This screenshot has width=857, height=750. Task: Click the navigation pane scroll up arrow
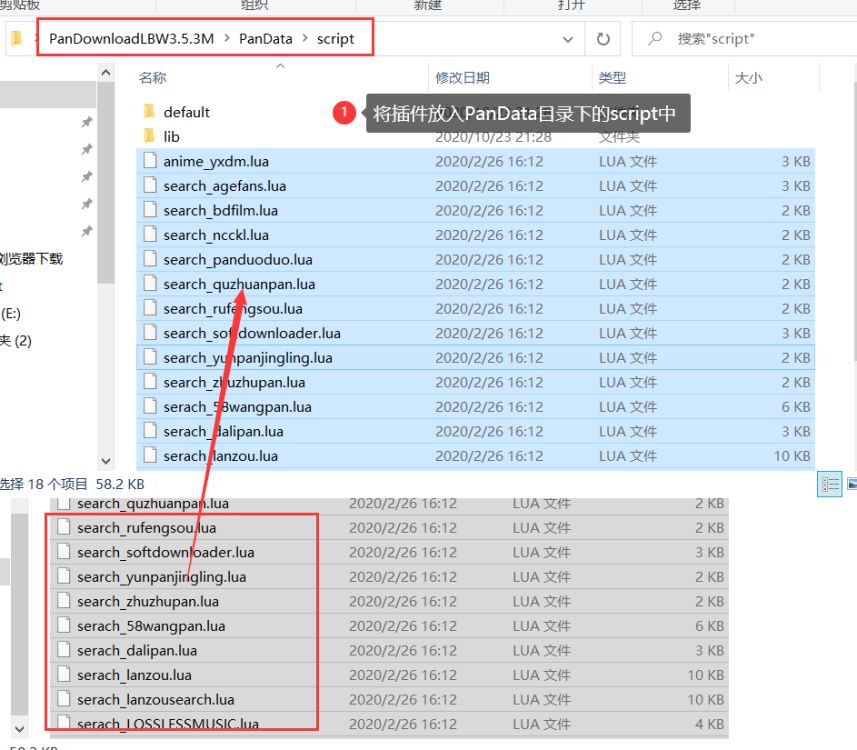click(x=106, y=73)
